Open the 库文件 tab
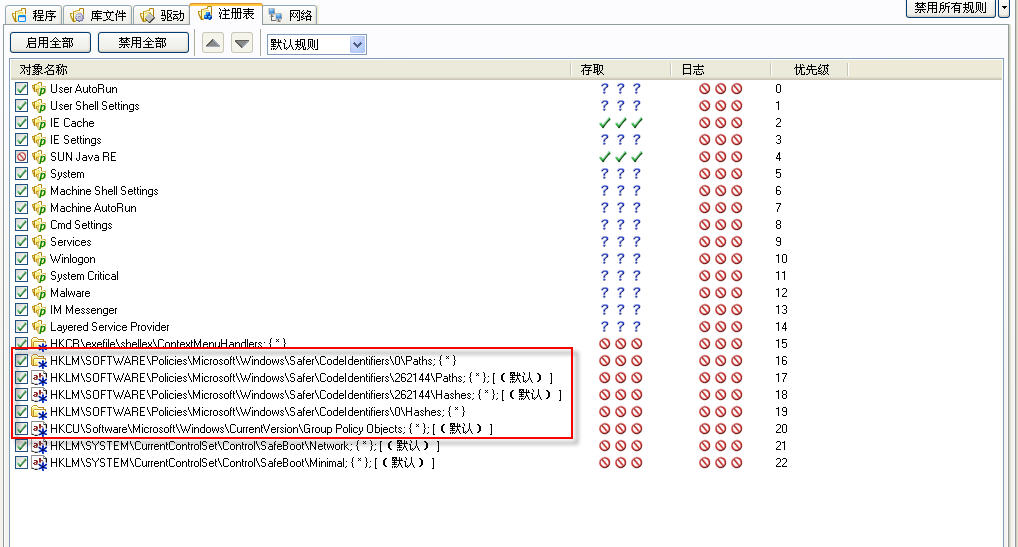The image size is (1018, 547). pos(99,15)
